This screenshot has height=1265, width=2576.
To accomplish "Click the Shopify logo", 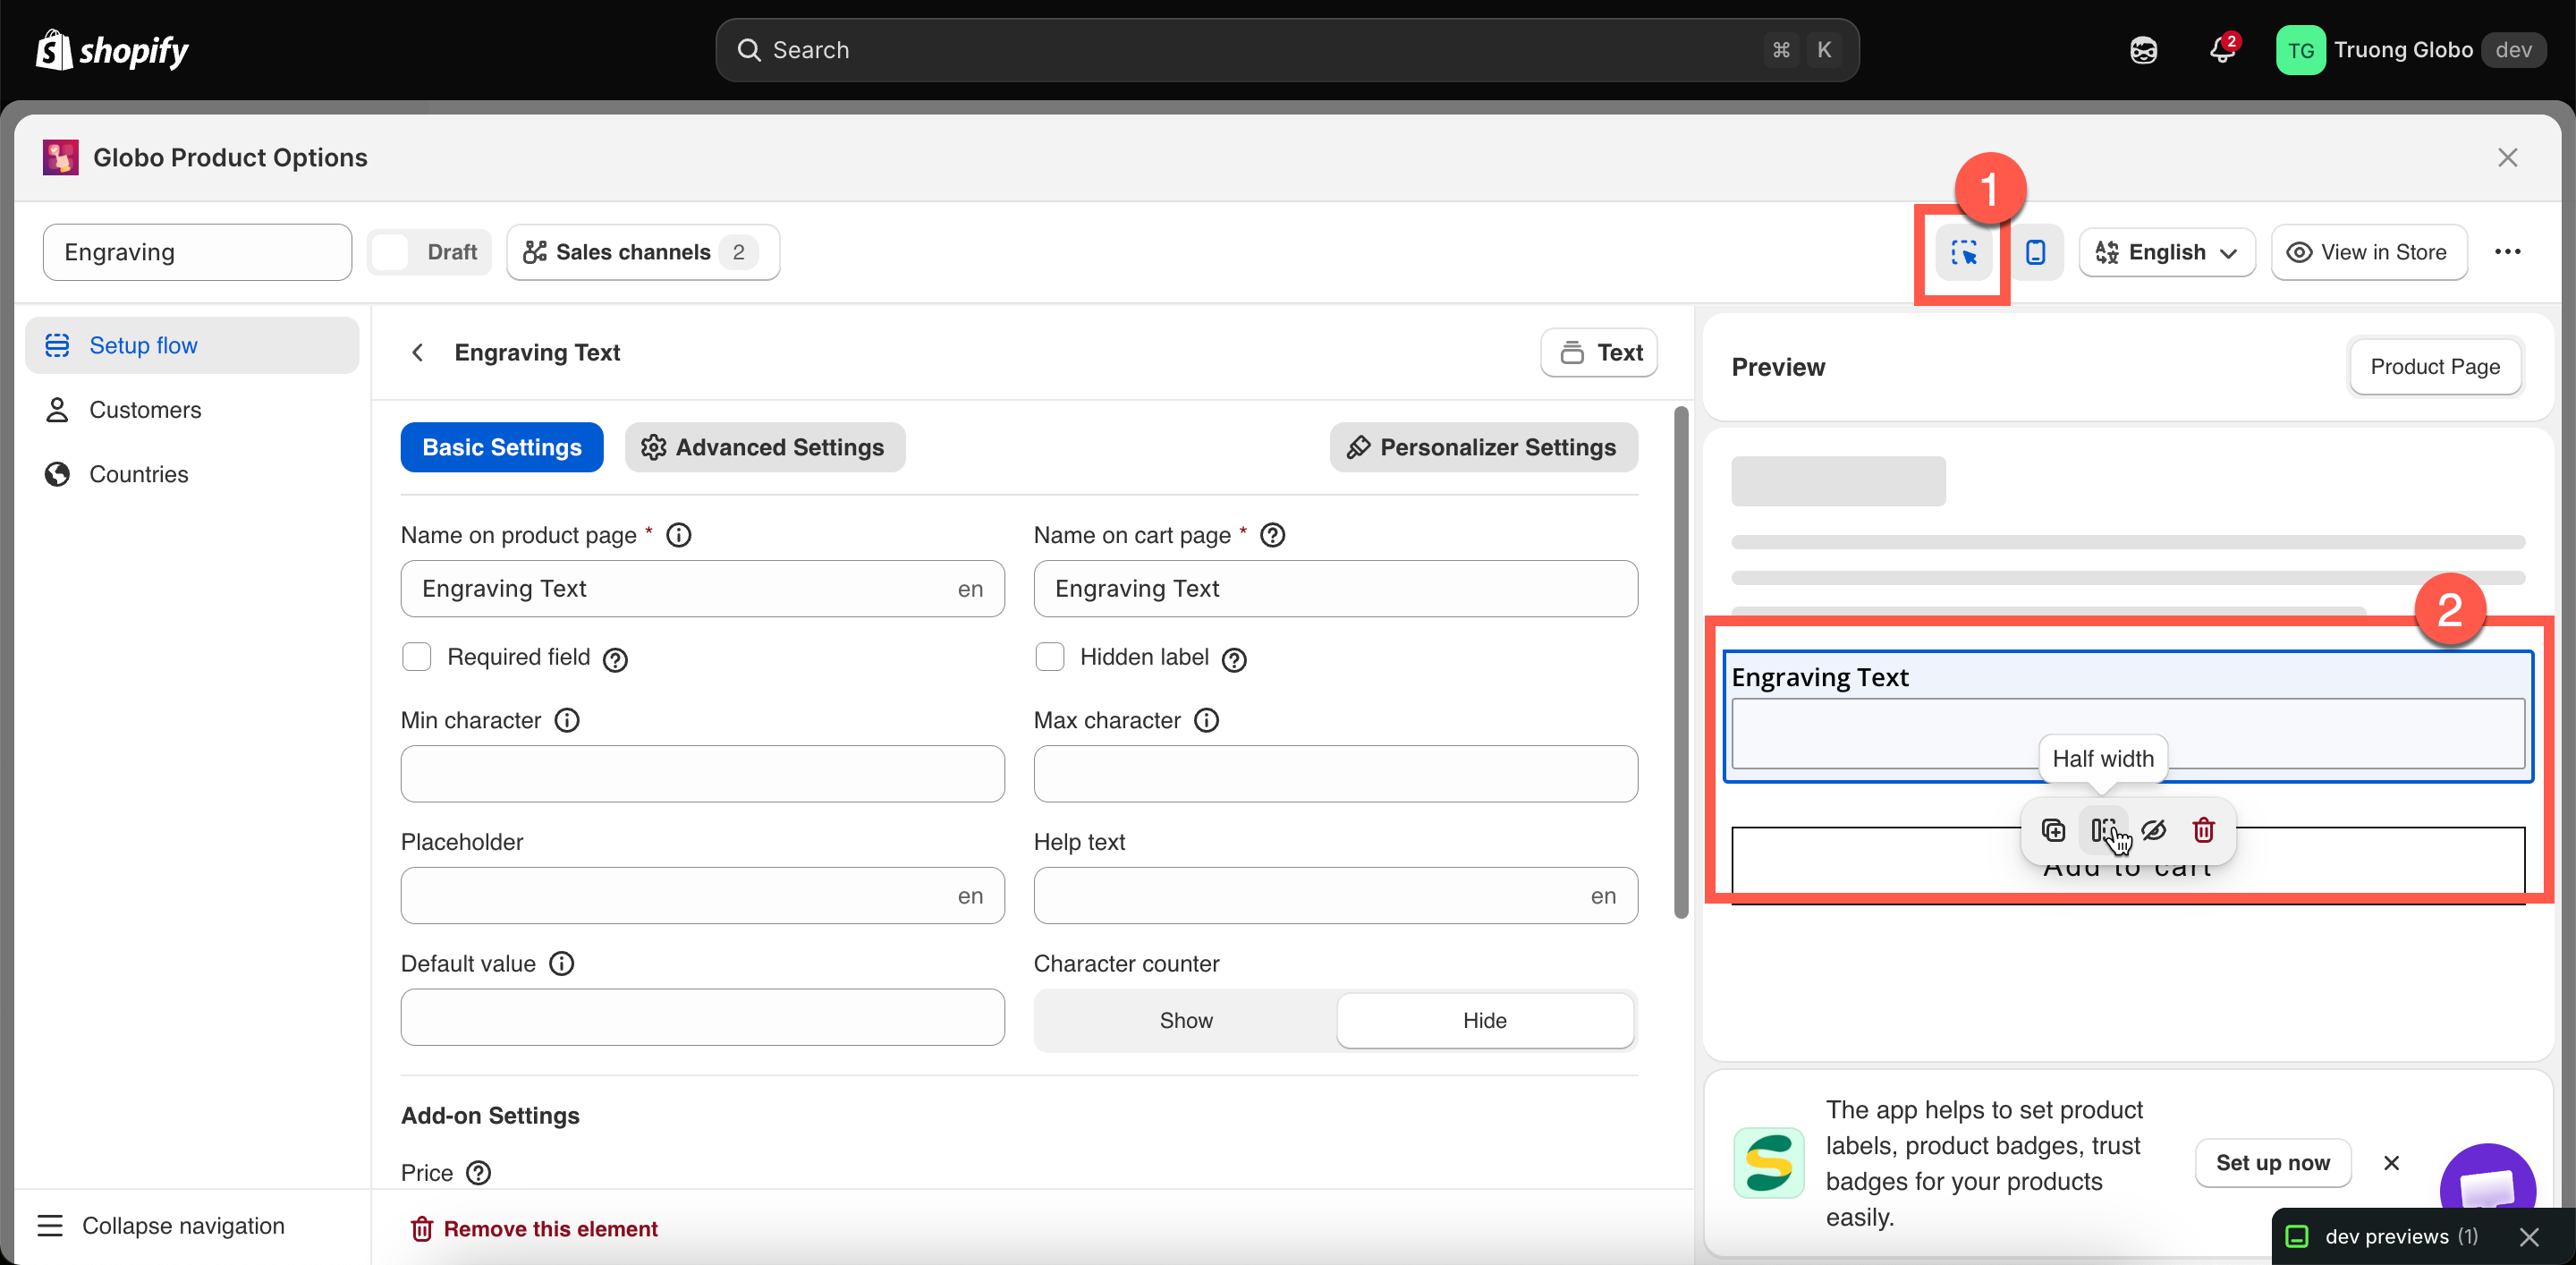I will point(112,50).
